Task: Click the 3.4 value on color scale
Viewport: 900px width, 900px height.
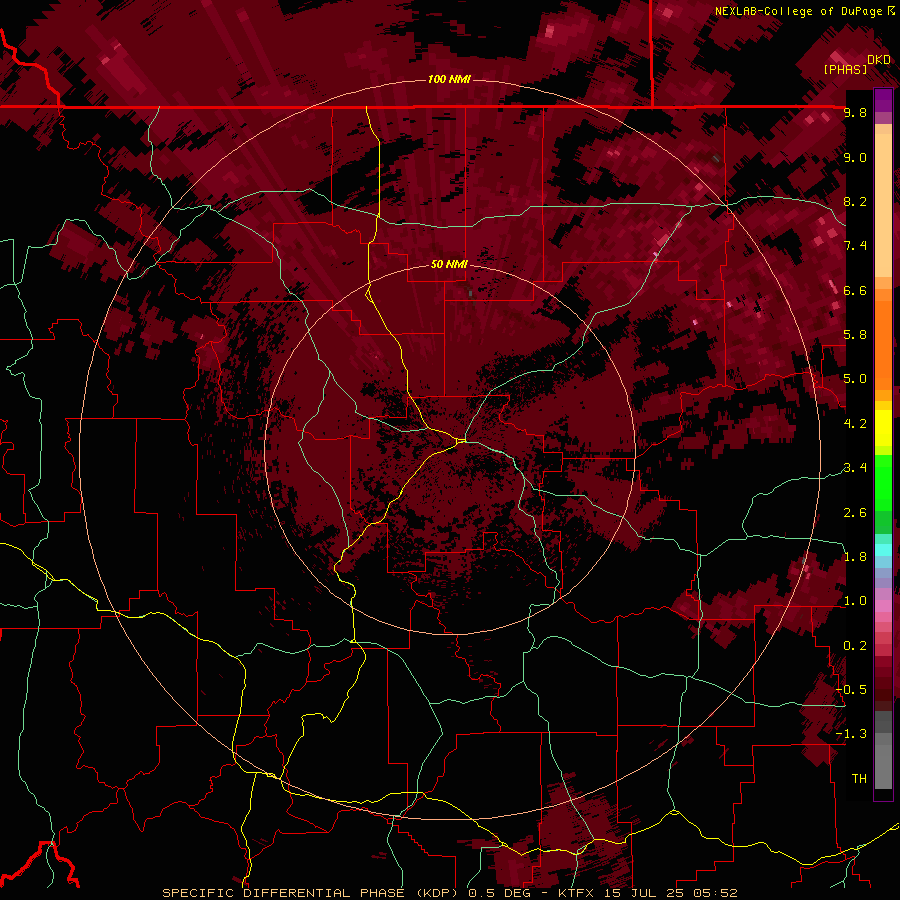Action: click(855, 468)
